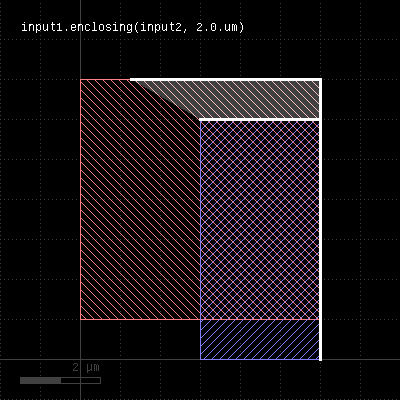Image resolution: width=400 pixels, height=400 pixels.
Task: Click bottom end of white vertical edge
Action: pyautogui.click(x=320, y=360)
